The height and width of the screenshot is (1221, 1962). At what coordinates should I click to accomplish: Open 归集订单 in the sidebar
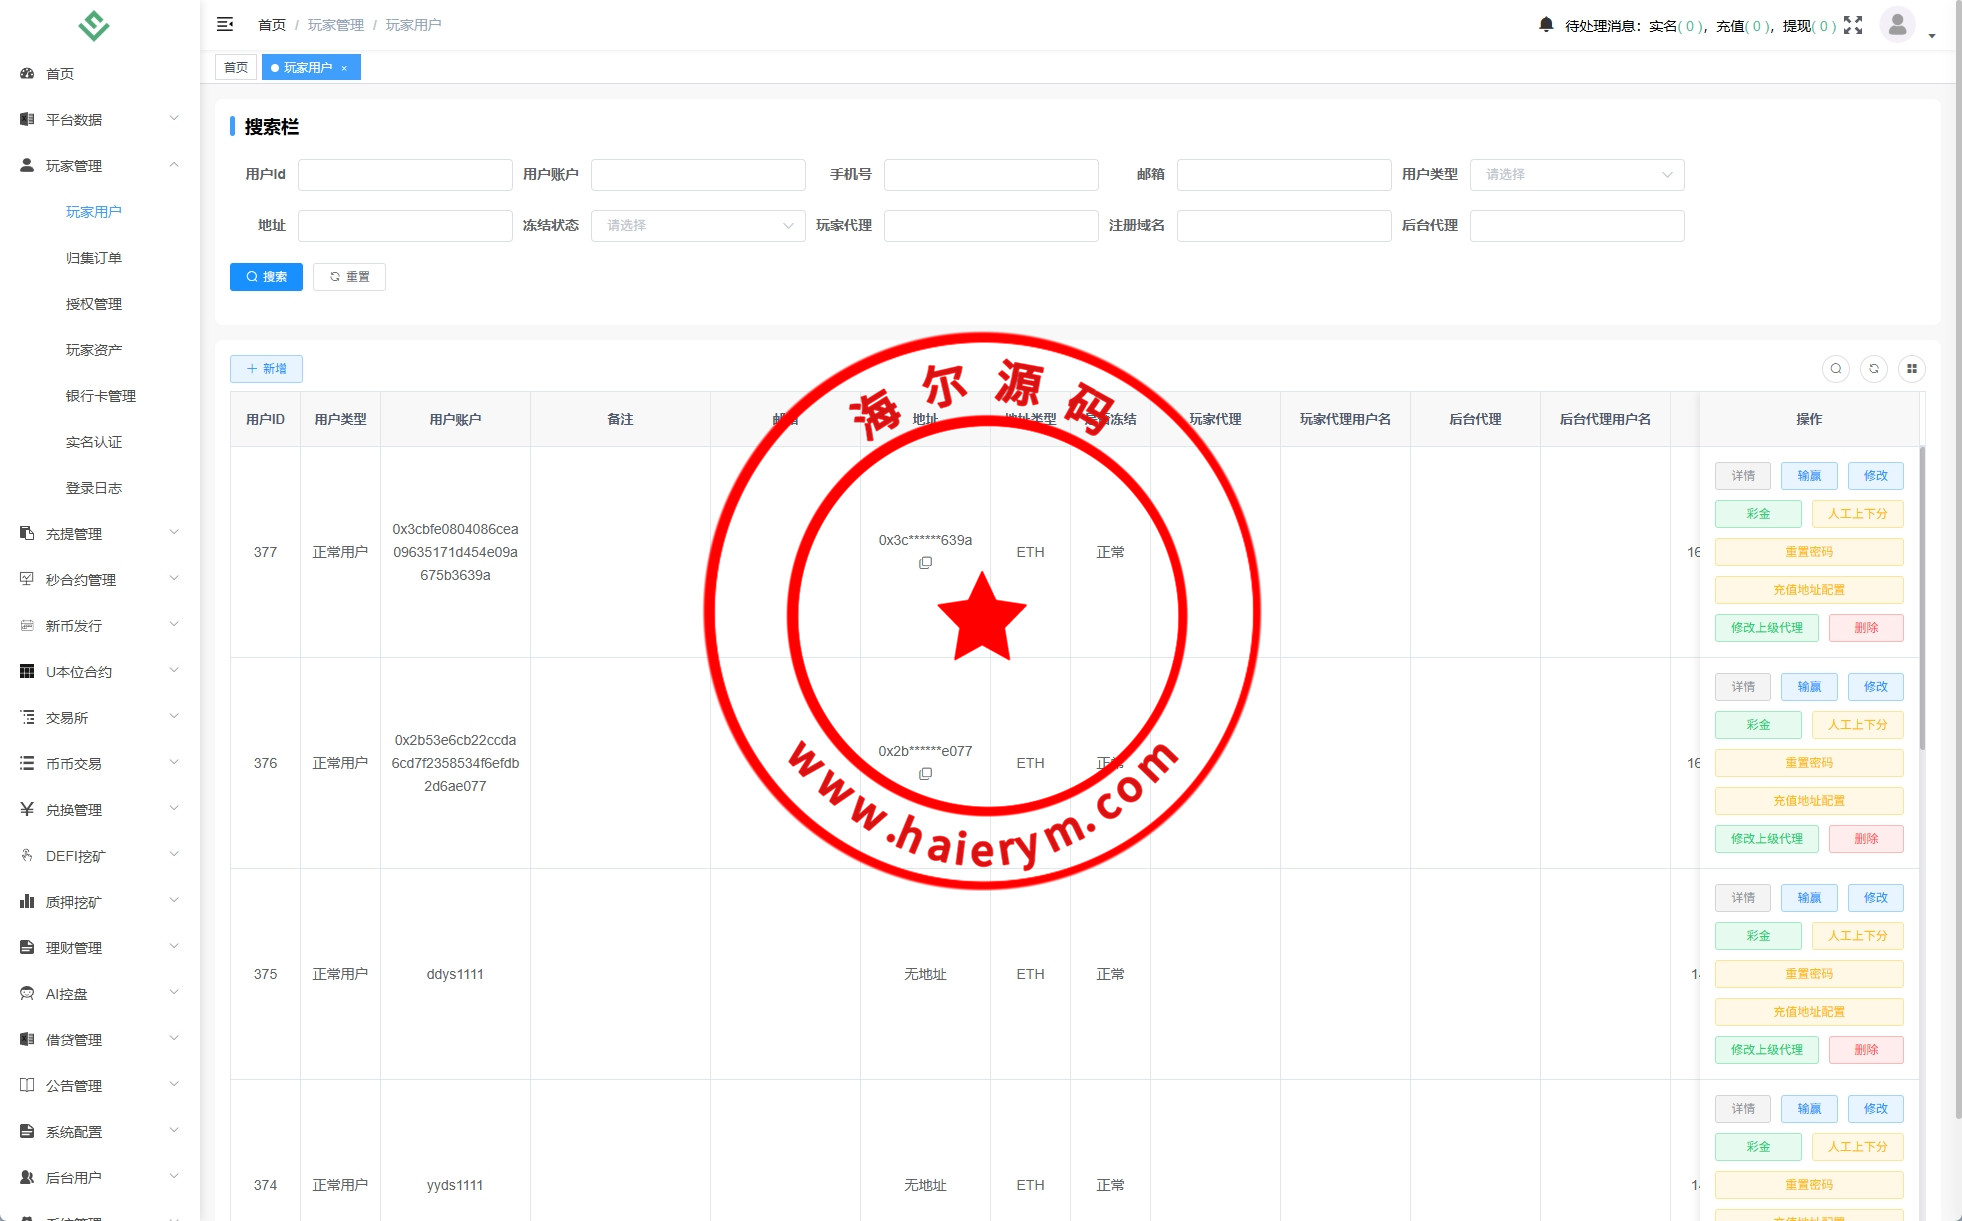point(94,258)
